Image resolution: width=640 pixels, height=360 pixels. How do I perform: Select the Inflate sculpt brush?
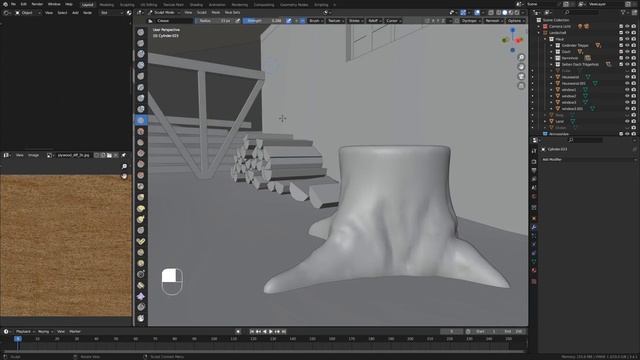[x=141, y=98]
